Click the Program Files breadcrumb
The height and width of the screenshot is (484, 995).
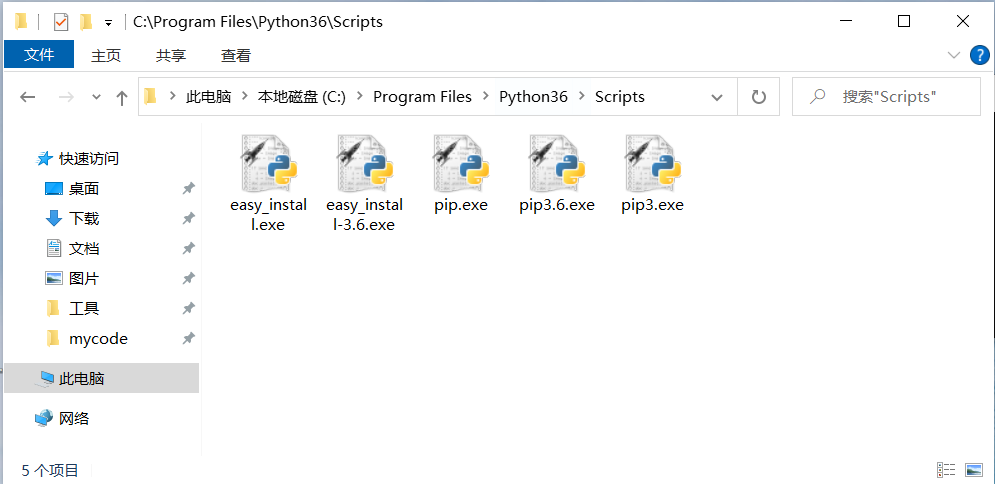(x=422, y=97)
